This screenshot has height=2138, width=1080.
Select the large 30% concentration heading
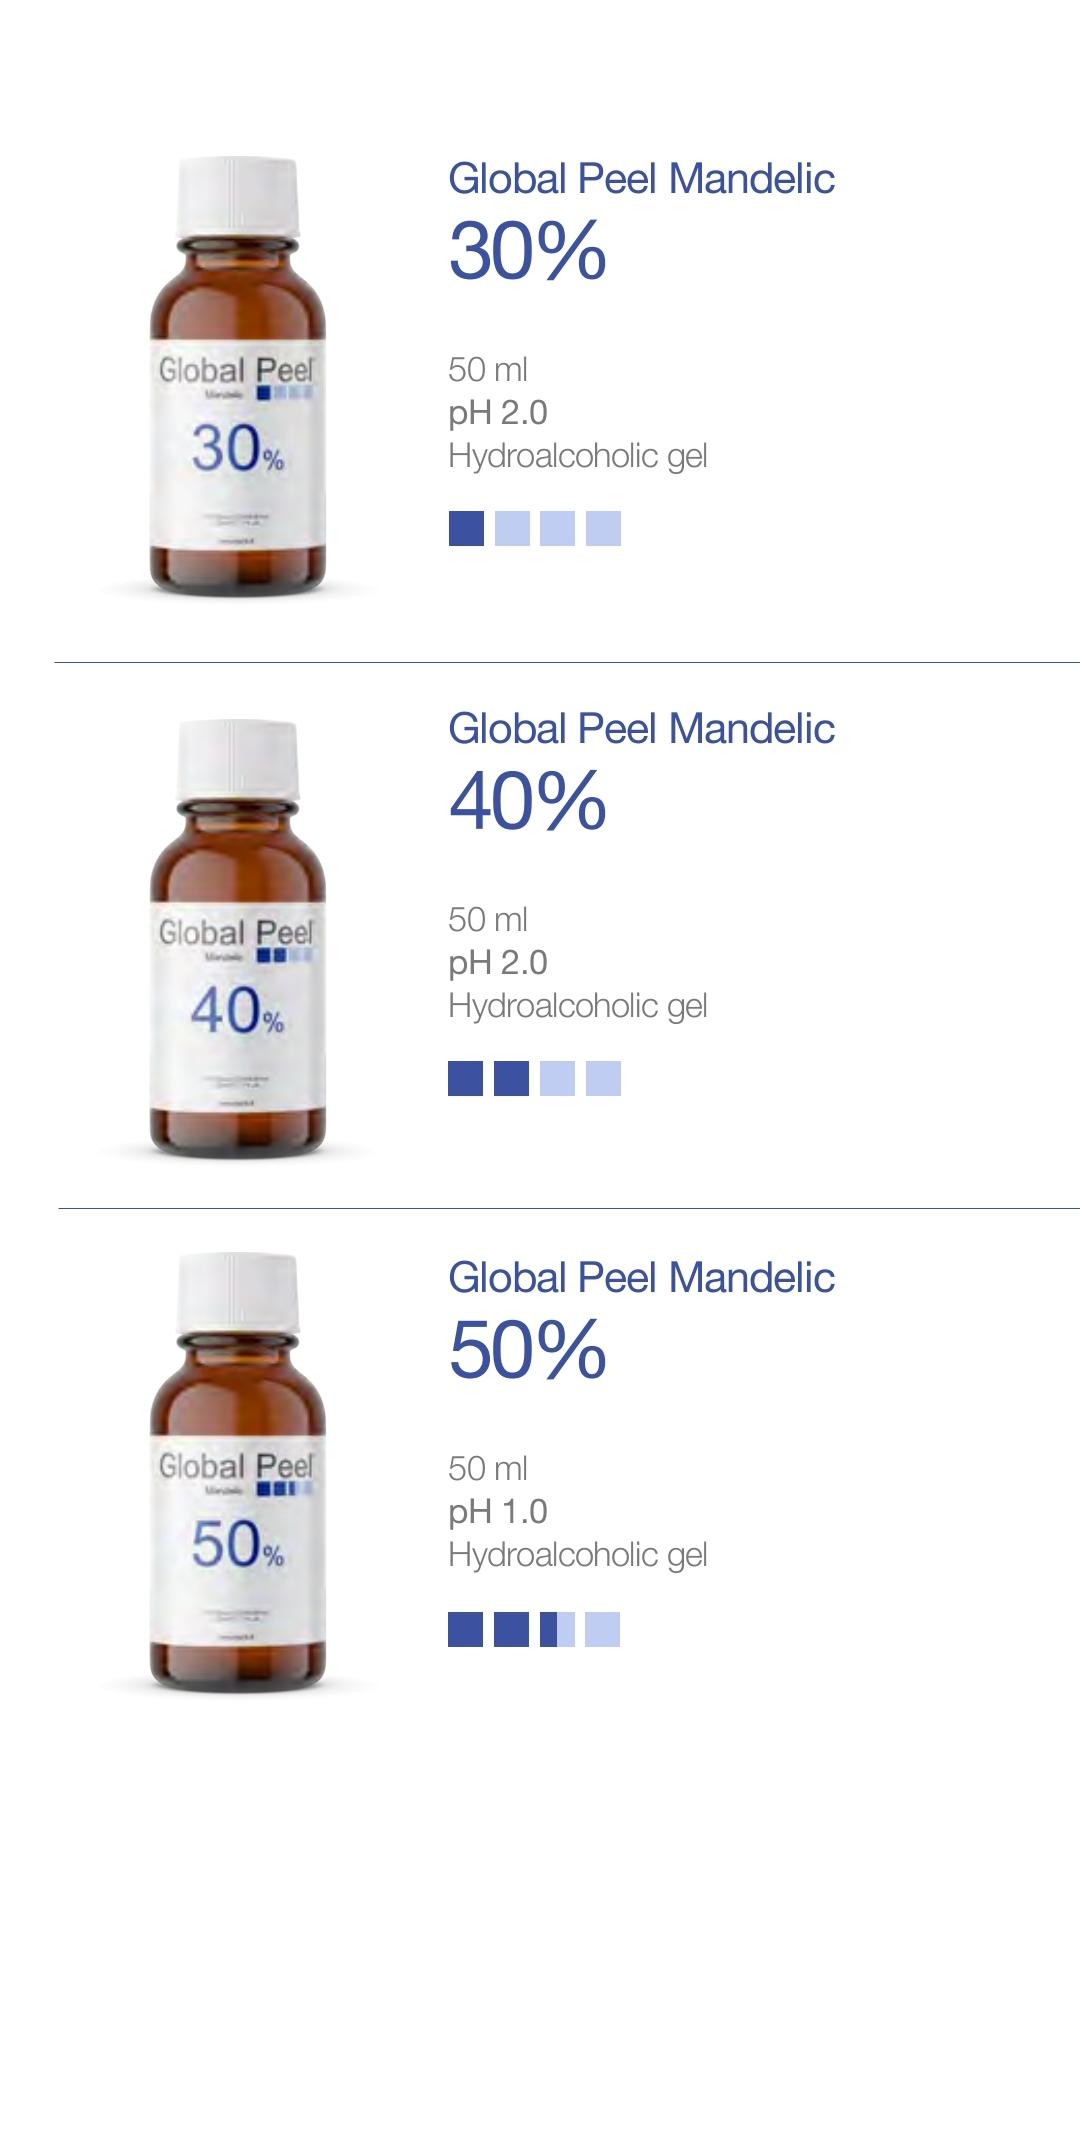tap(527, 251)
